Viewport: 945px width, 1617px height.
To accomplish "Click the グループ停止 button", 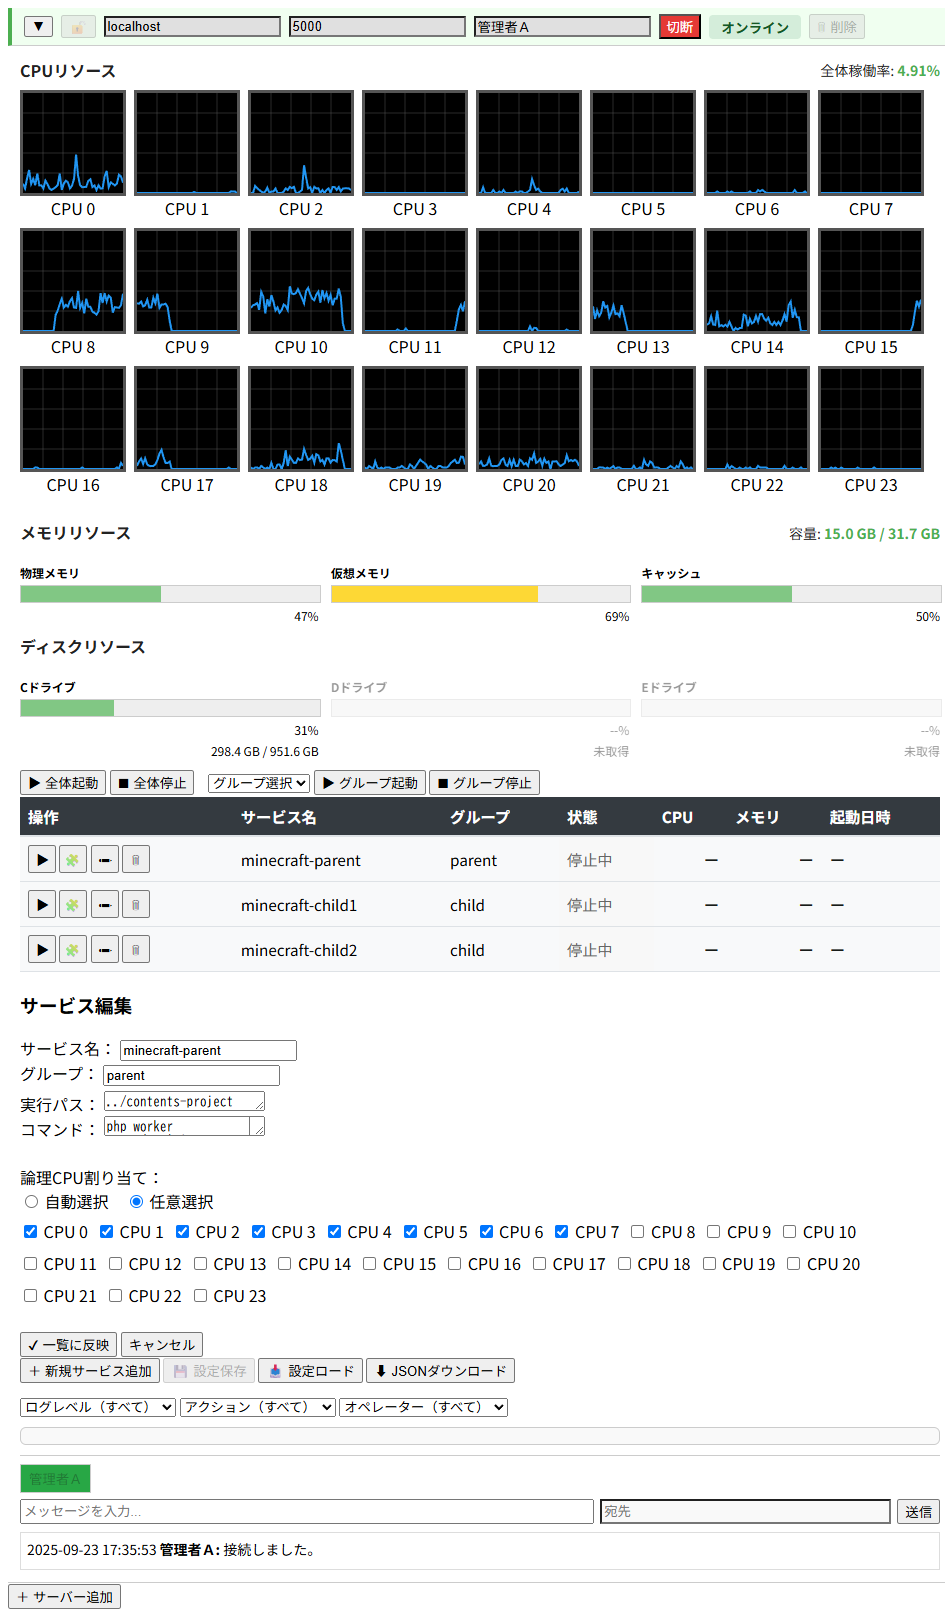I will 485,783.
